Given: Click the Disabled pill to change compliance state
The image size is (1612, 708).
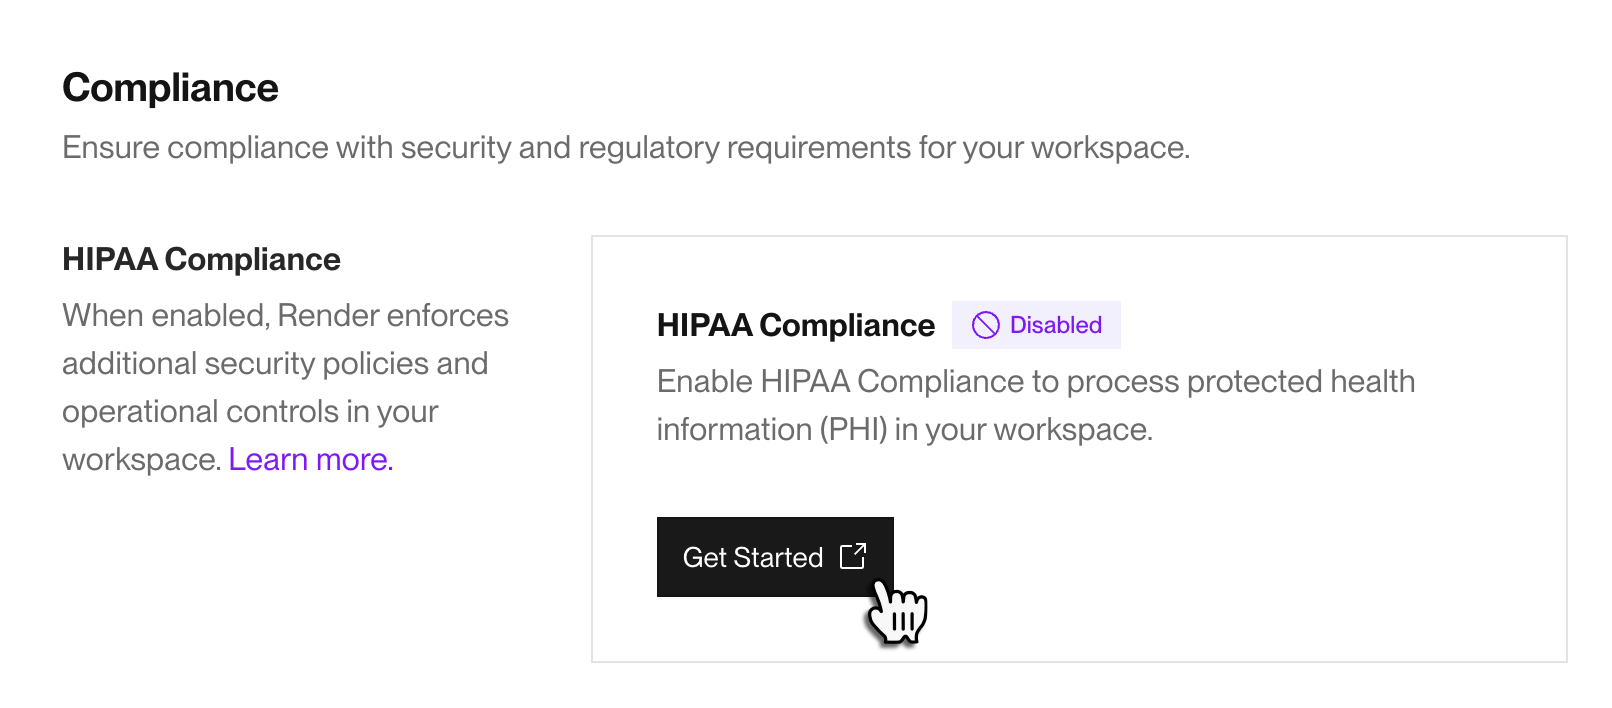Looking at the screenshot, I should click(x=1036, y=324).
